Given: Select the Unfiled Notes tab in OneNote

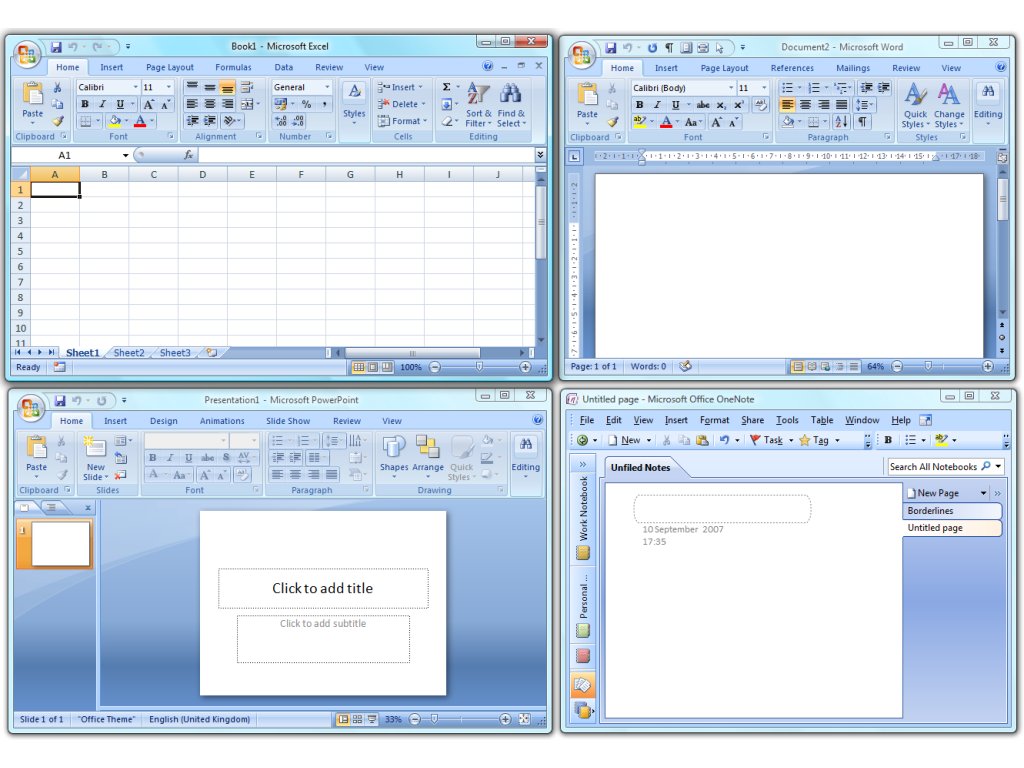Looking at the screenshot, I should tap(640, 468).
